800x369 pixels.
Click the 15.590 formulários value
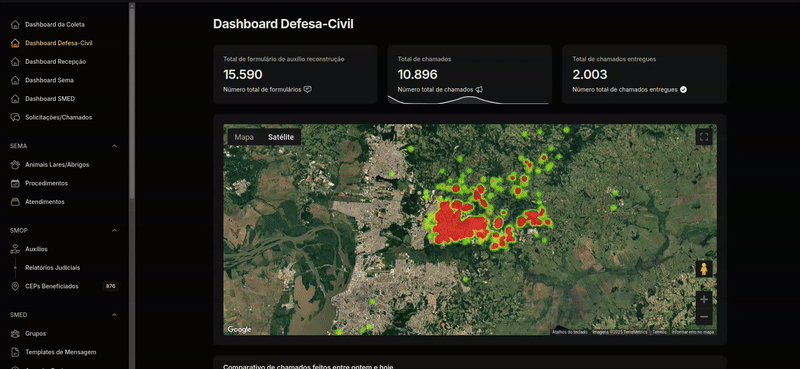tap(243, 75)
